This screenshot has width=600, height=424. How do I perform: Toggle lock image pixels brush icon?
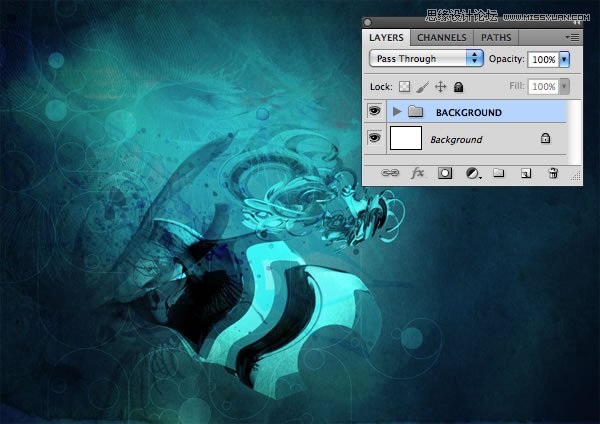(422, 87)
